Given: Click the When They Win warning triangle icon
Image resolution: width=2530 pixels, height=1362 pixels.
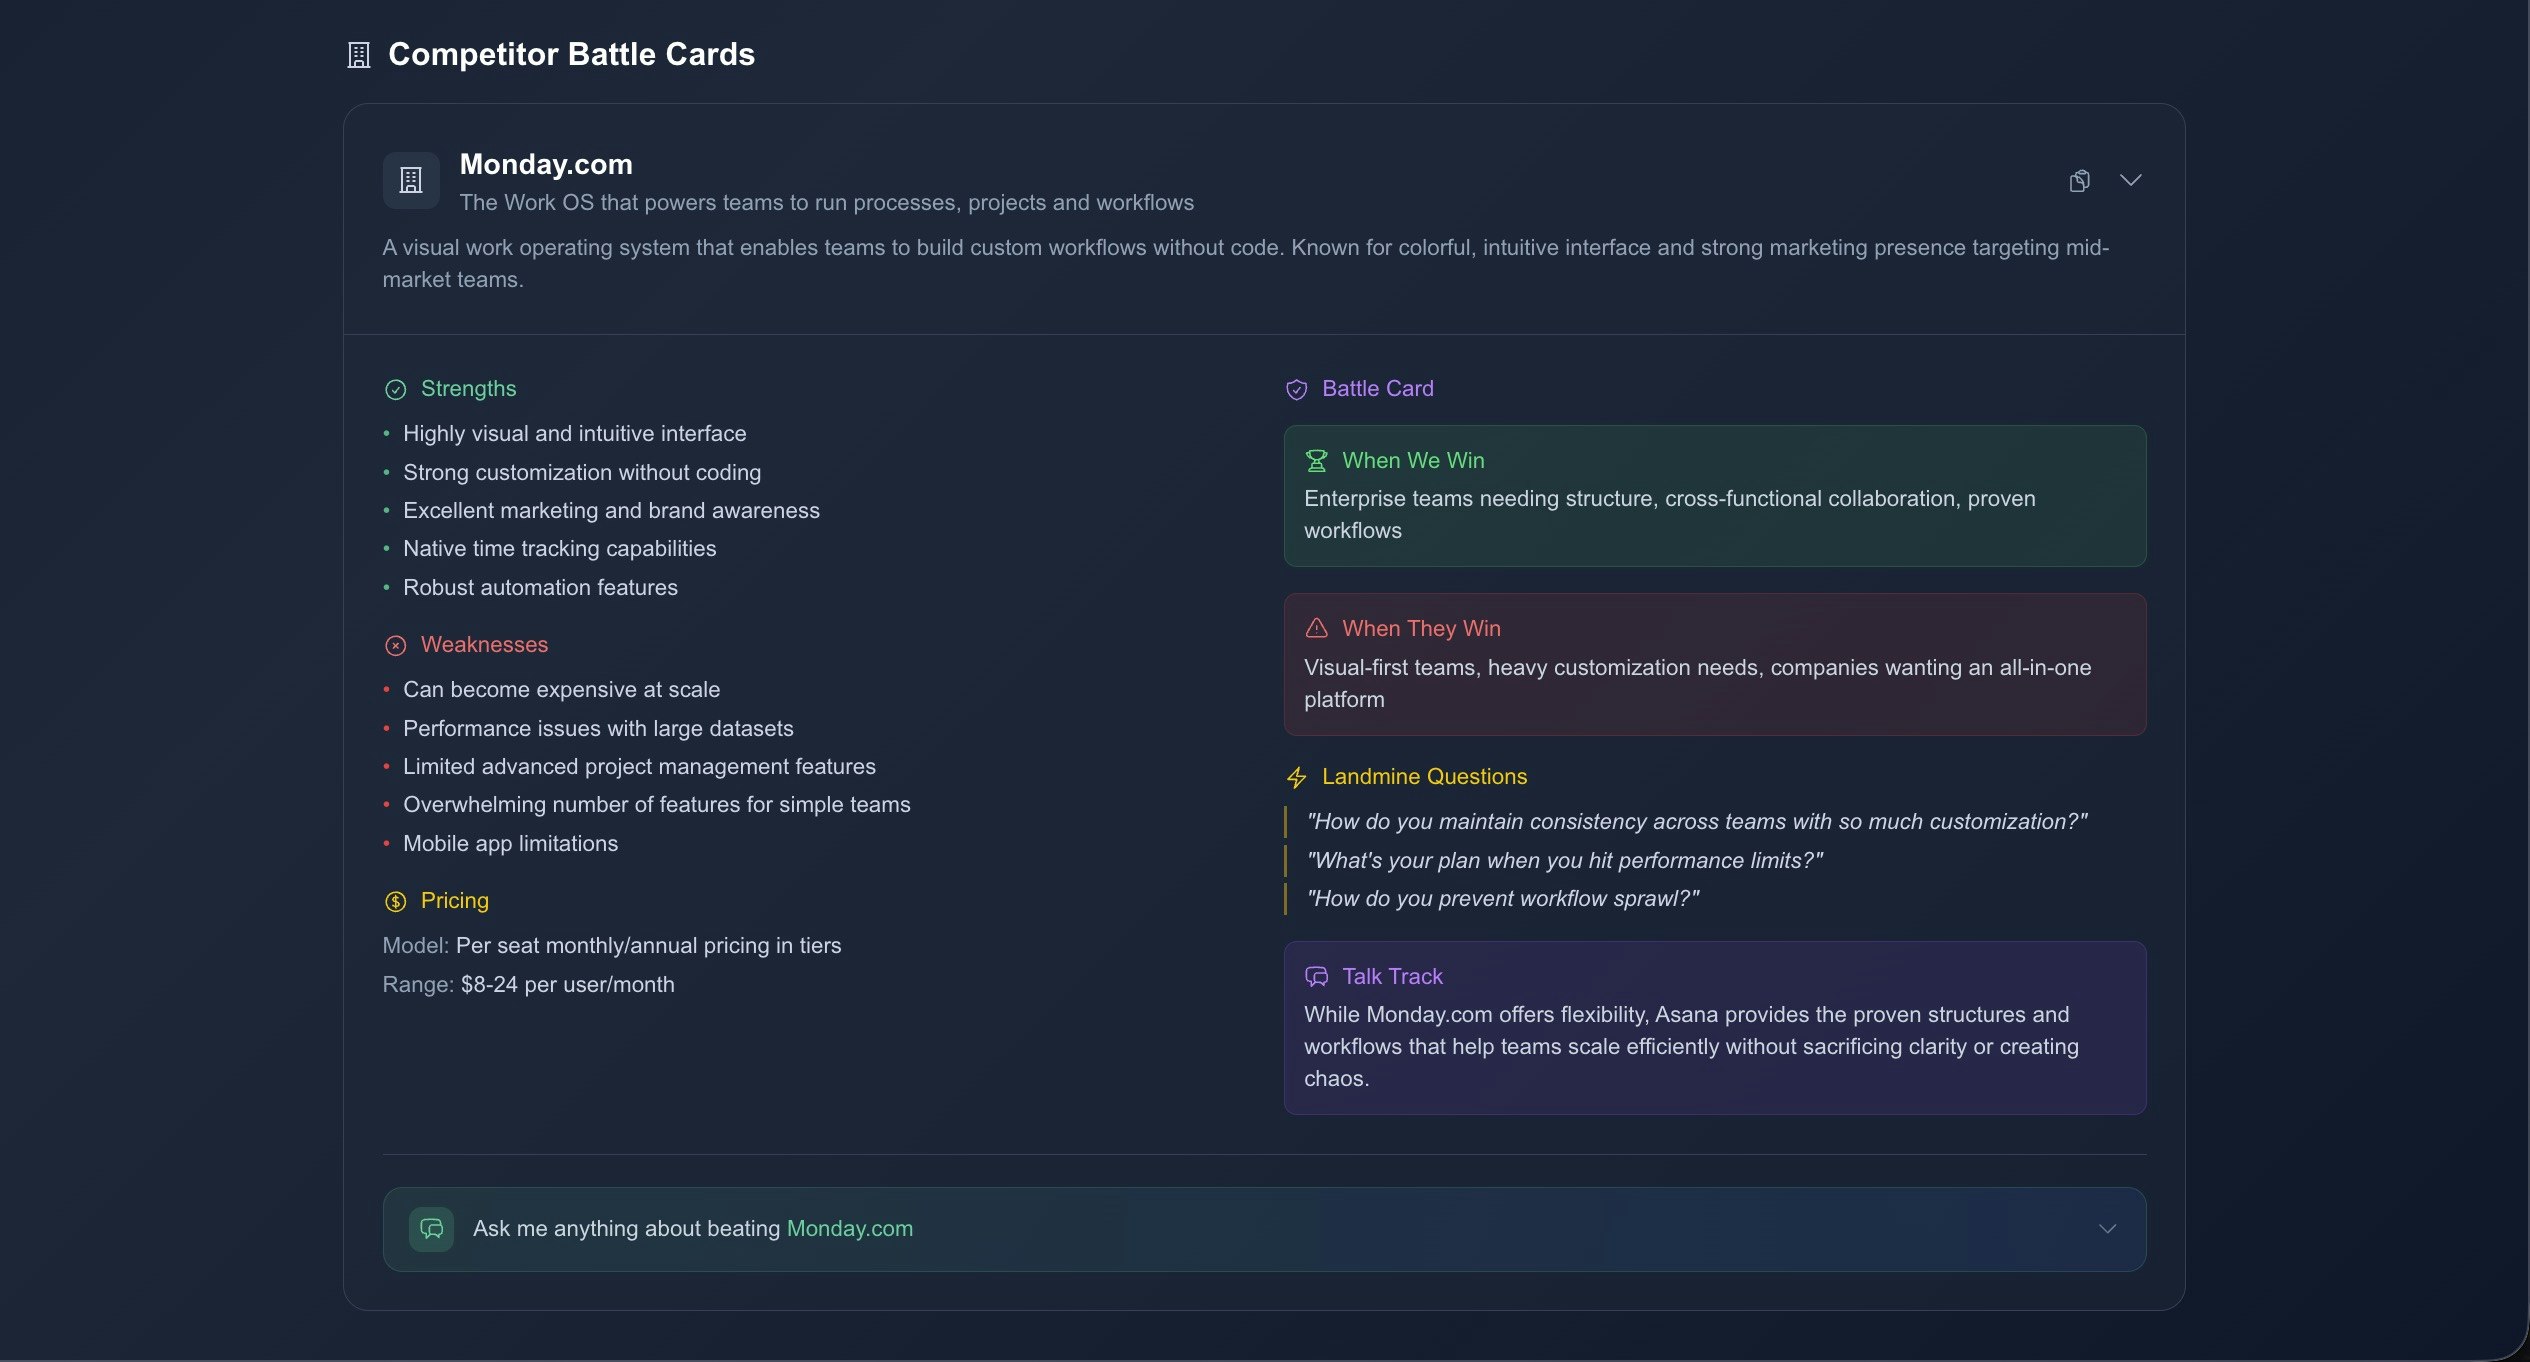Looking at the screenshot, I should click(x=1316, y=628).
